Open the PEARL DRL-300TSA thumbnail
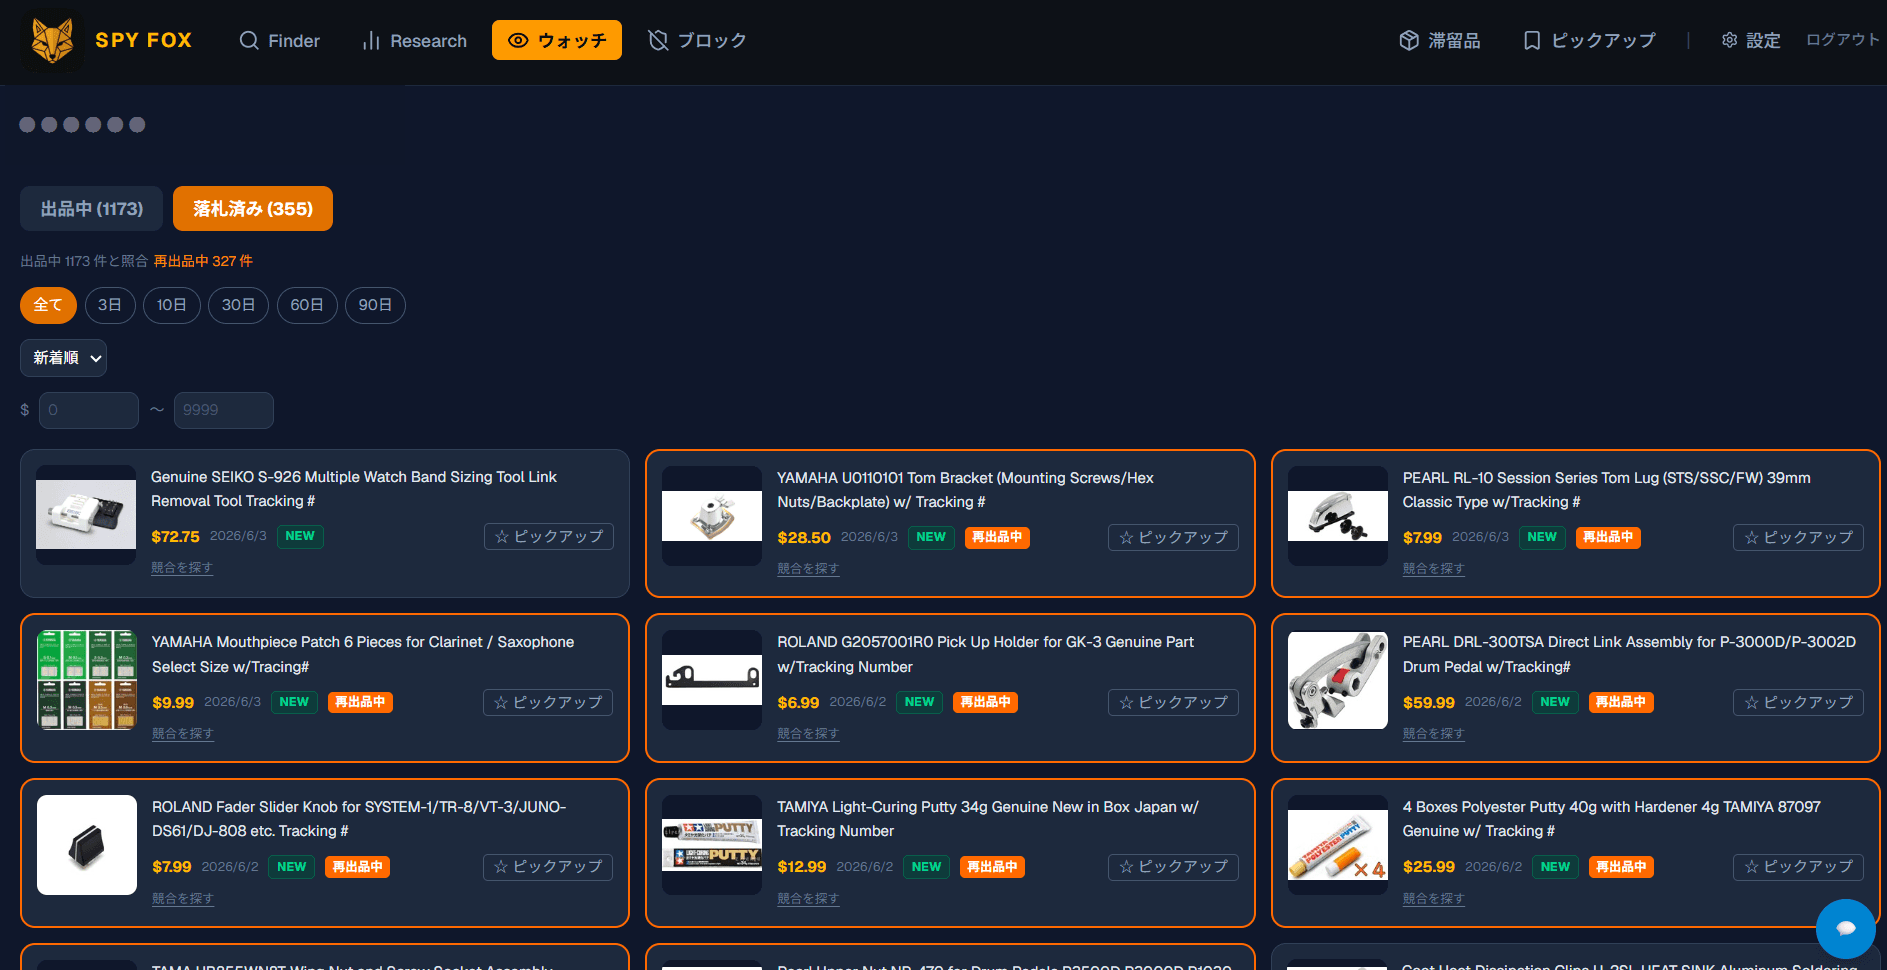1887x970 pixels. [x=1338, y=680]
